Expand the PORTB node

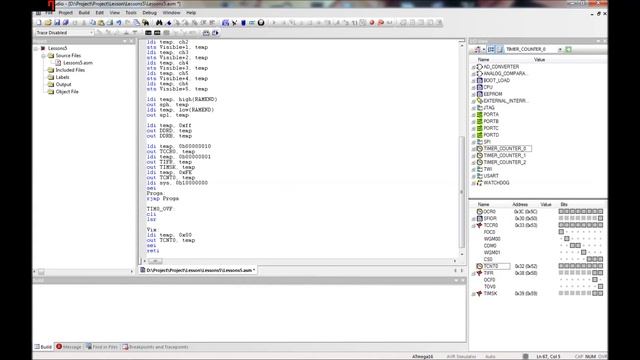(x=473, y=122)
